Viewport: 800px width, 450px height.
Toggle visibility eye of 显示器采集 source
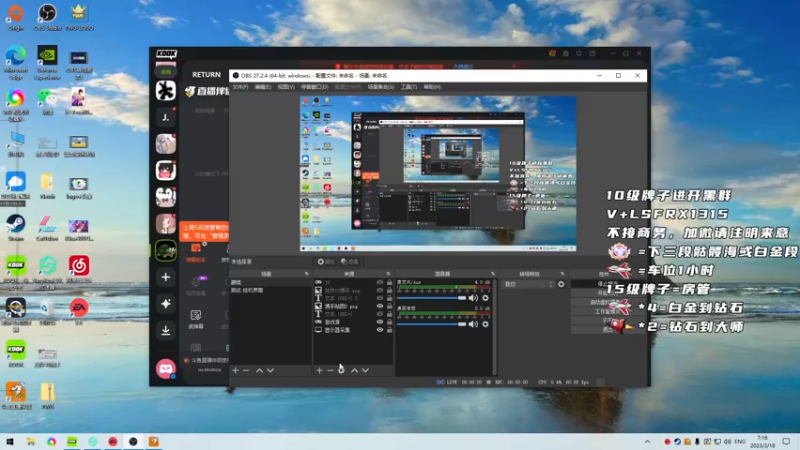click(x=380, y=330)
